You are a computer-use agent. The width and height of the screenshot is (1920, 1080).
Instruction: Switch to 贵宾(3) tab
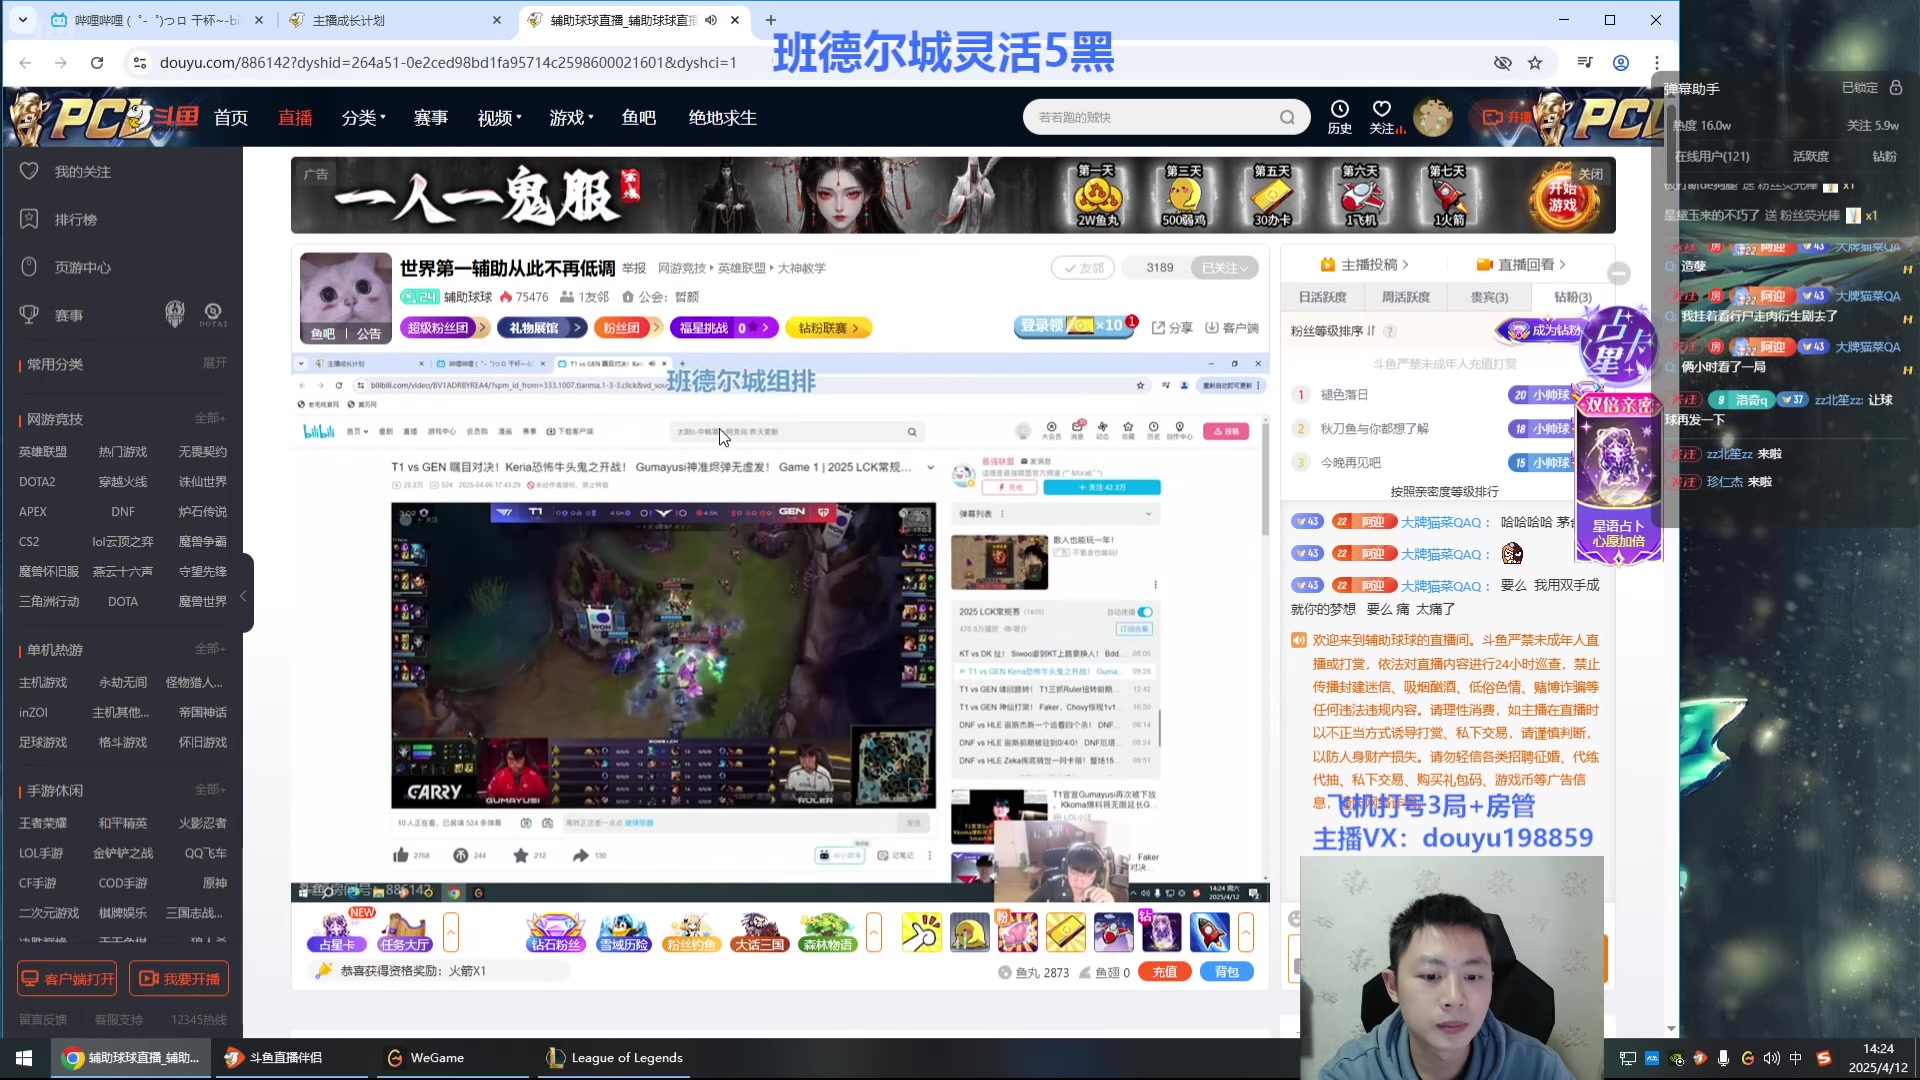pos(1489,297)
